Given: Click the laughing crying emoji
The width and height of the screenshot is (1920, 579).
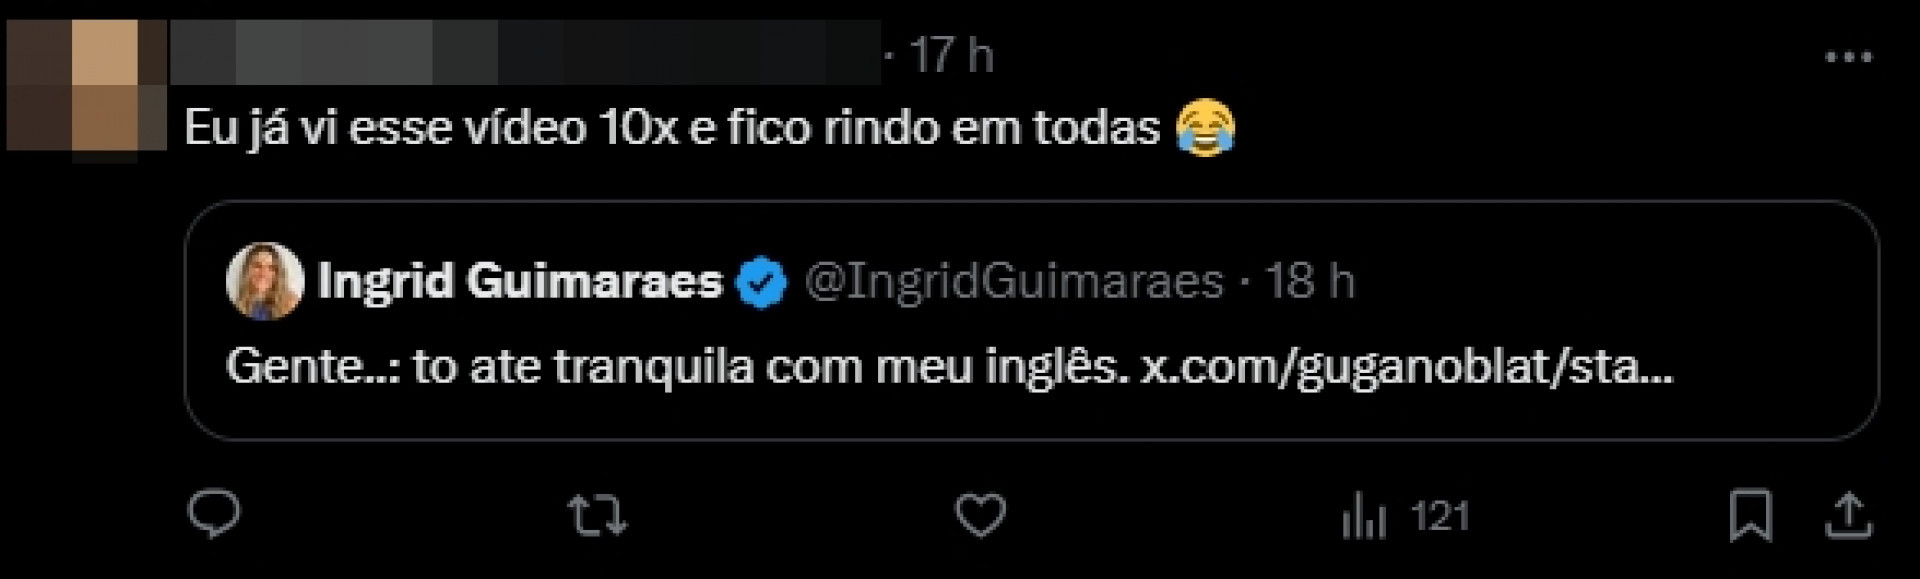Looking at the screenshot, I should [1205, 128].
